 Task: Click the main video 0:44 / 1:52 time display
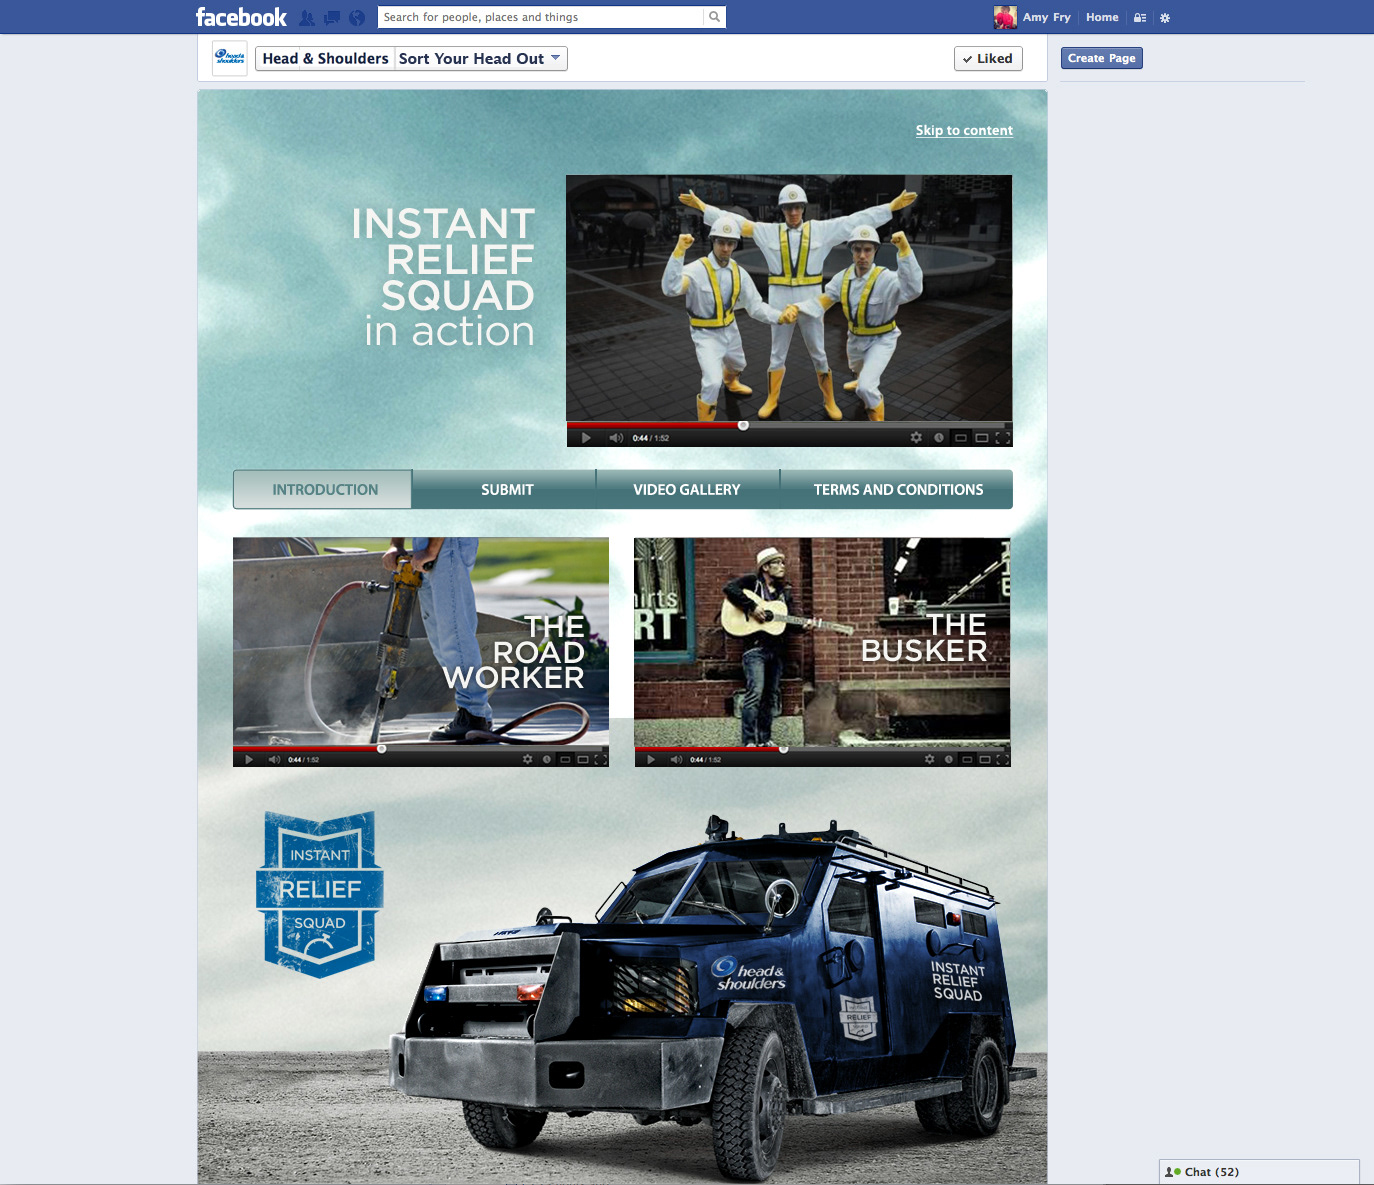coord(651,438)
